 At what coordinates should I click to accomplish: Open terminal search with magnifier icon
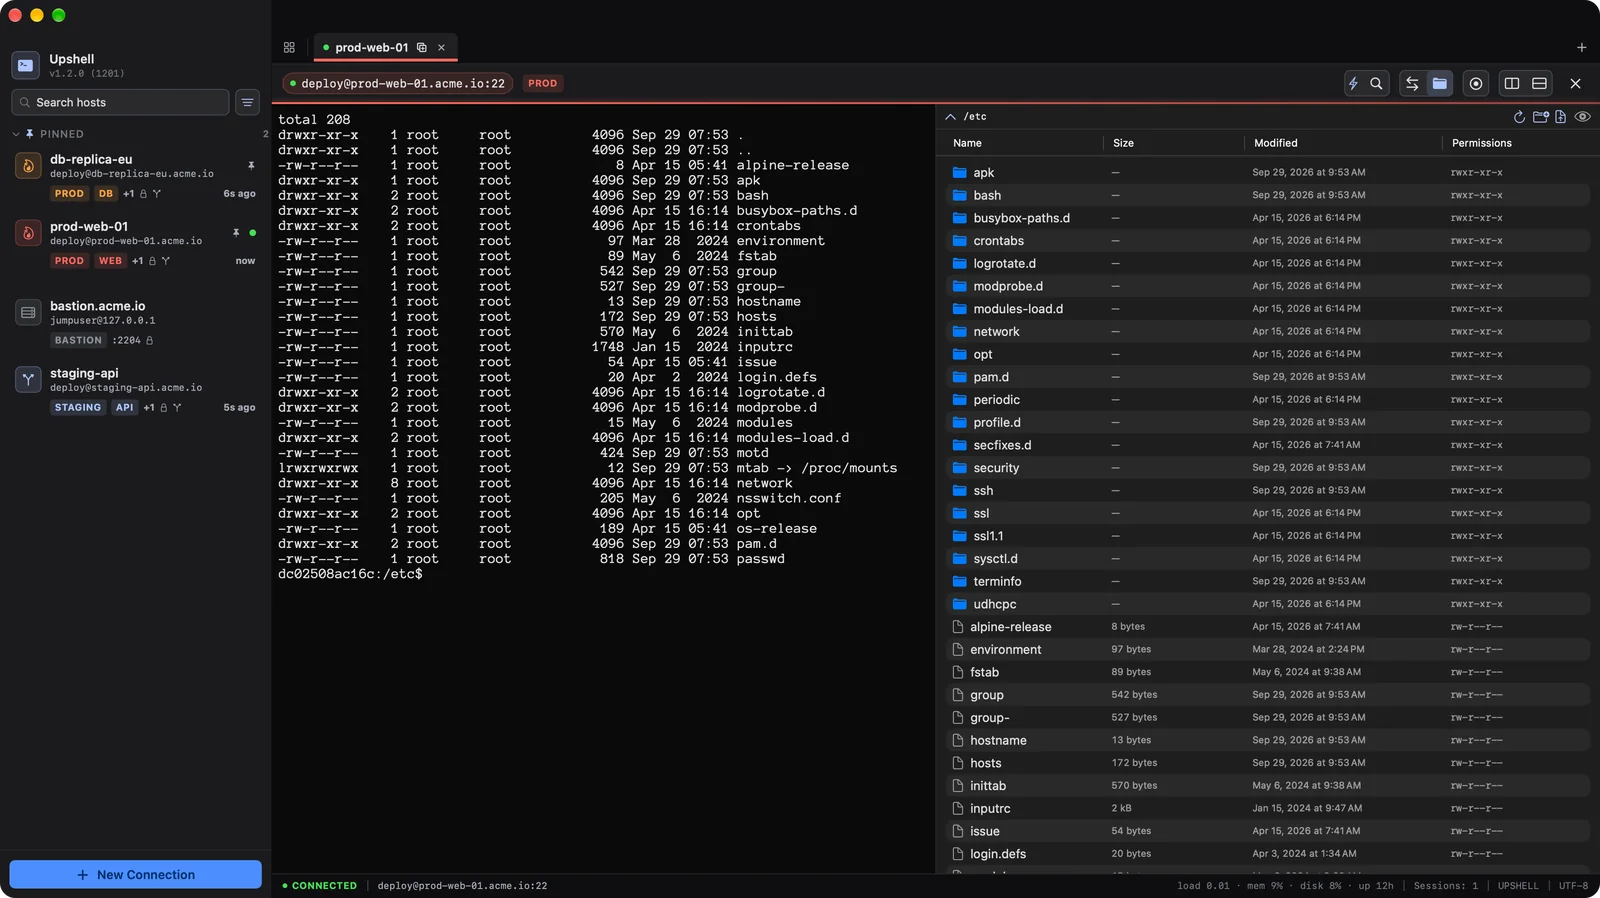point(1376,84)
